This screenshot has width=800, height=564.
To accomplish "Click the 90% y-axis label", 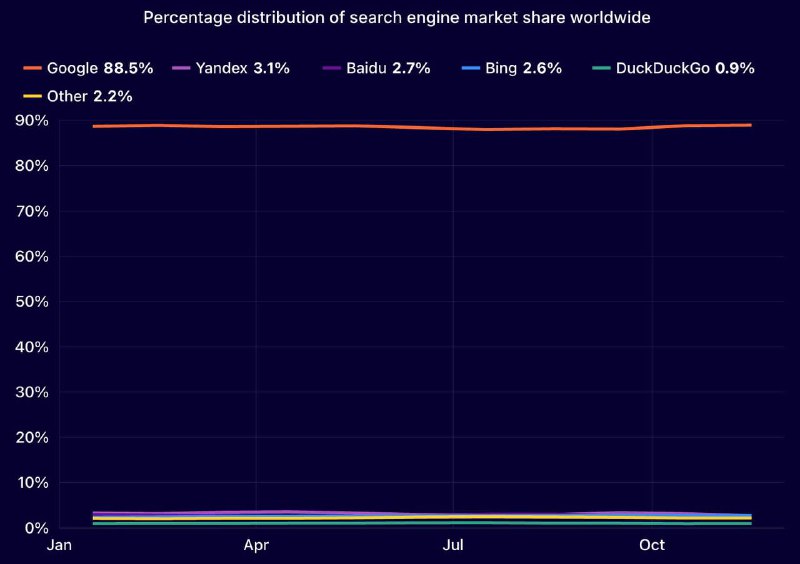I will pos(30,120).
